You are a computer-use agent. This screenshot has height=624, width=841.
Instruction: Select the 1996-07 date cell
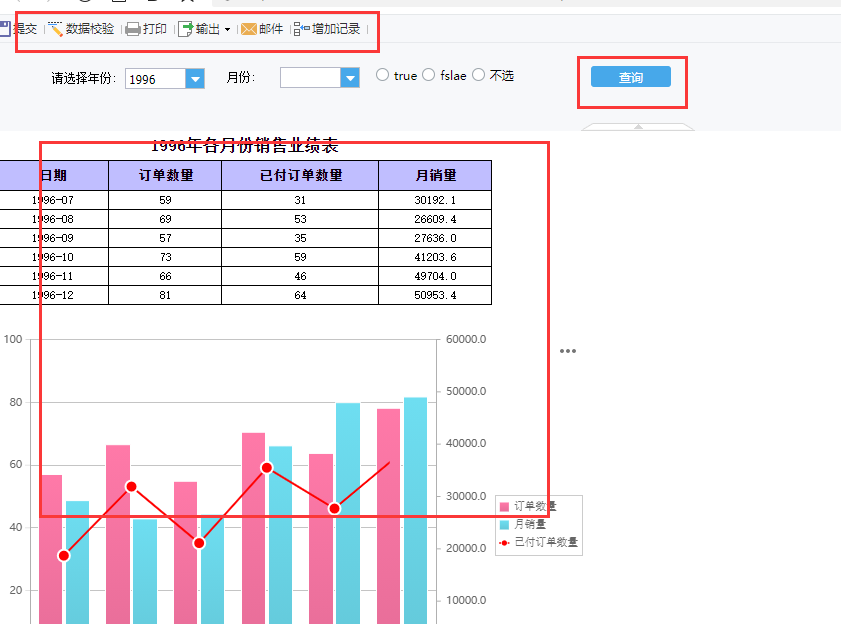click(x=54, y=200)
